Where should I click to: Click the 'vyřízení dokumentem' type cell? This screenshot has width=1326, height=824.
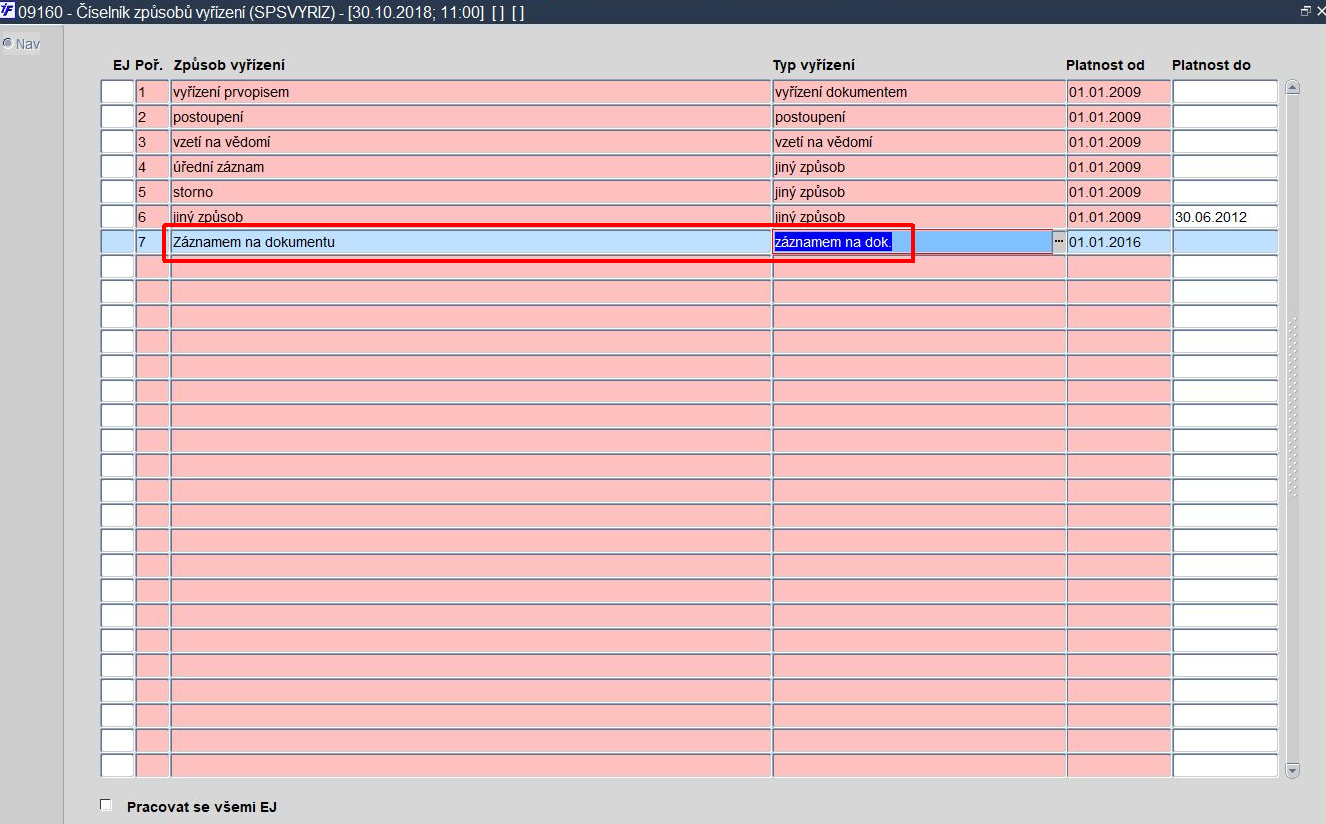coord(919,92)
